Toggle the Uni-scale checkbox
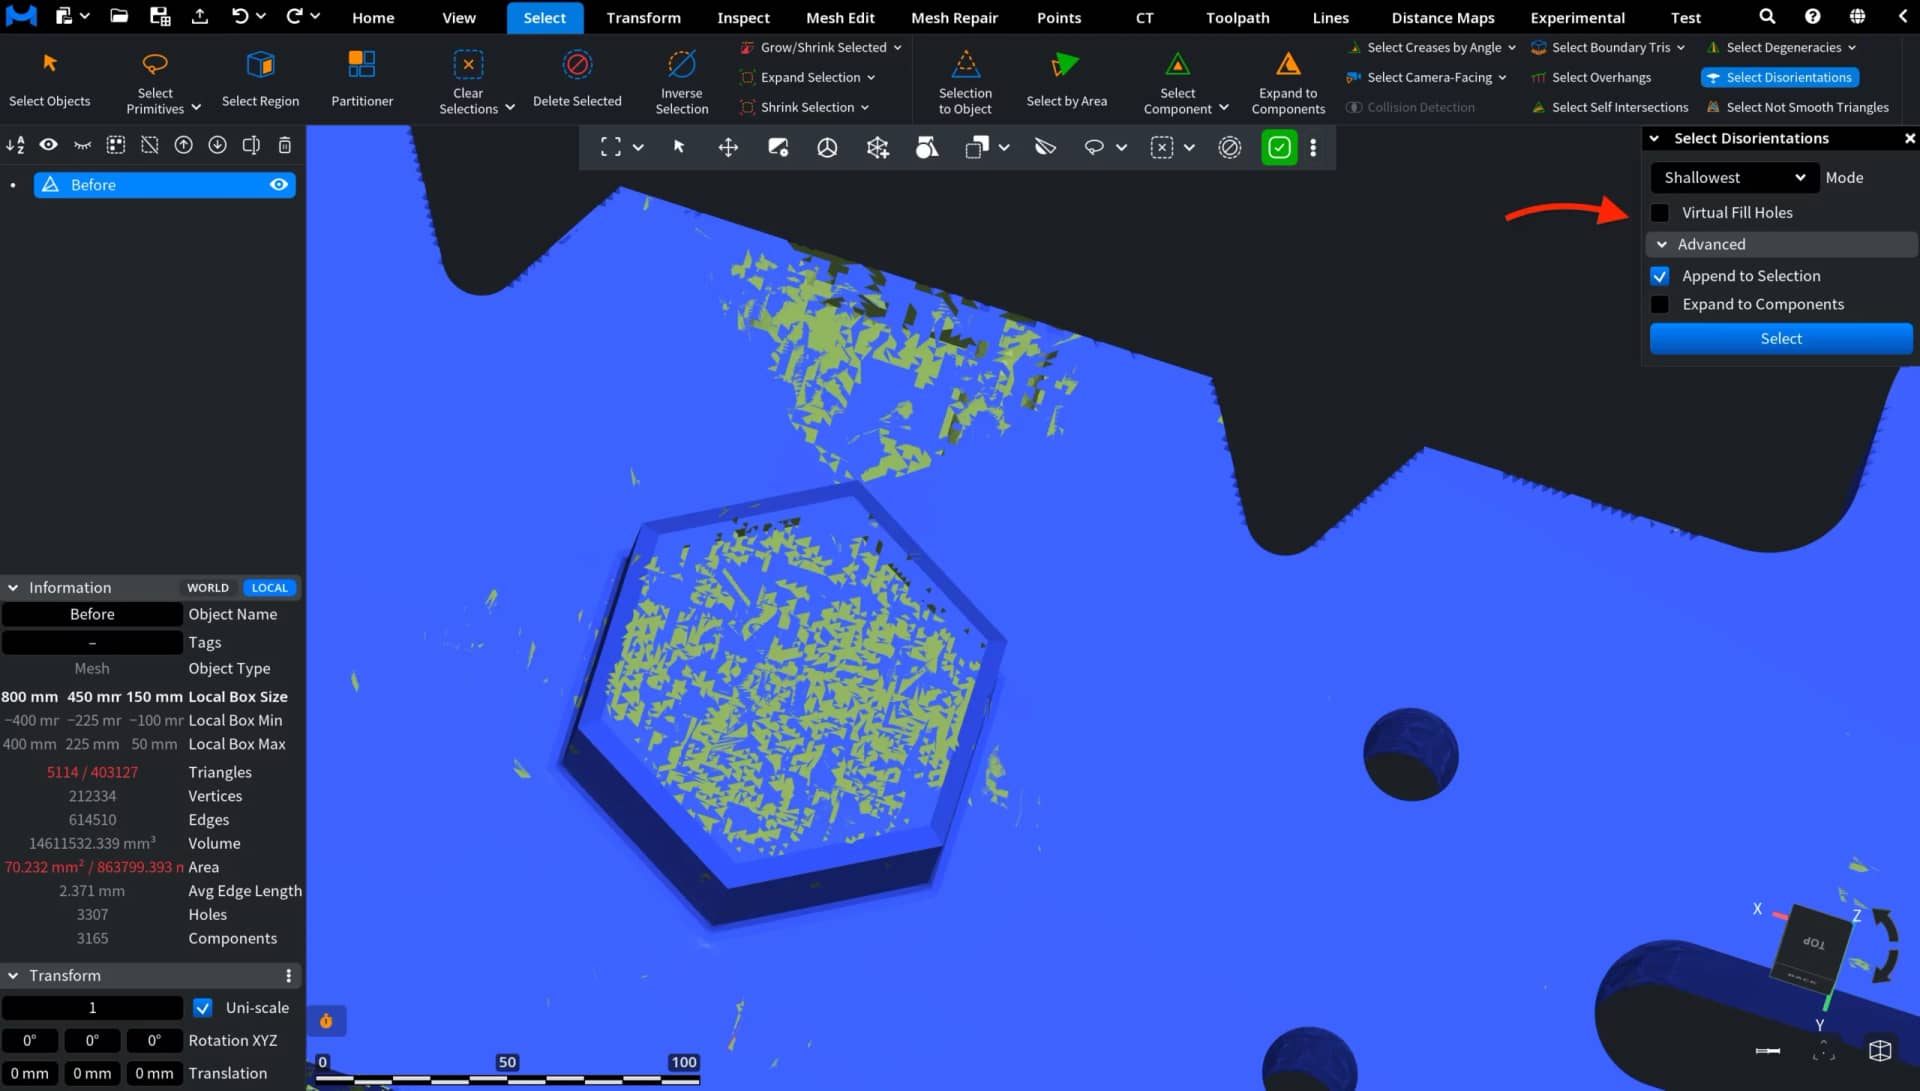Image resolution: width=1920 pixels, height=1091 pixels. pyautogui.click(x=203, y=1008)
